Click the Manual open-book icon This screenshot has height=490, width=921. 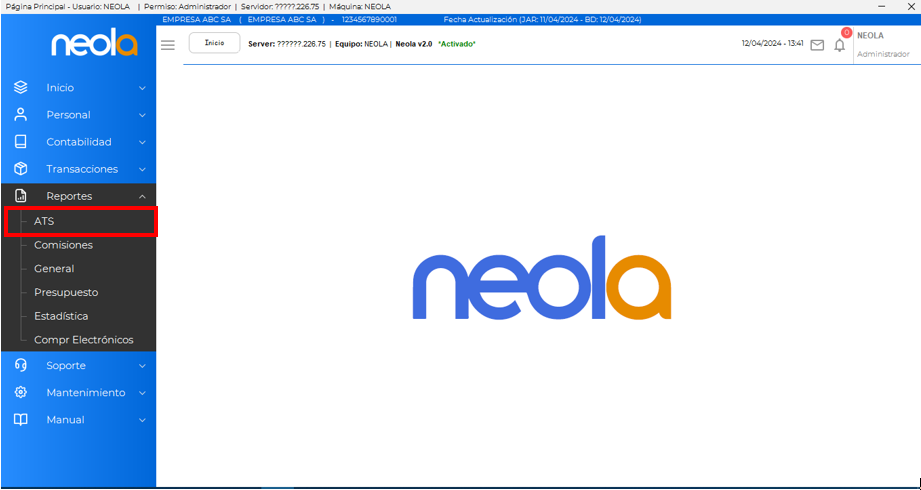point(20,420)
